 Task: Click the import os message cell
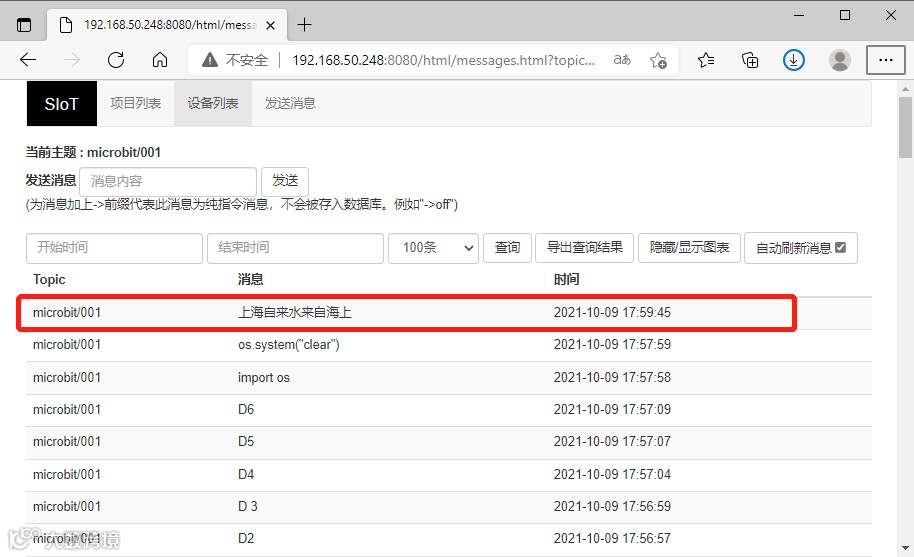[263, 378]
